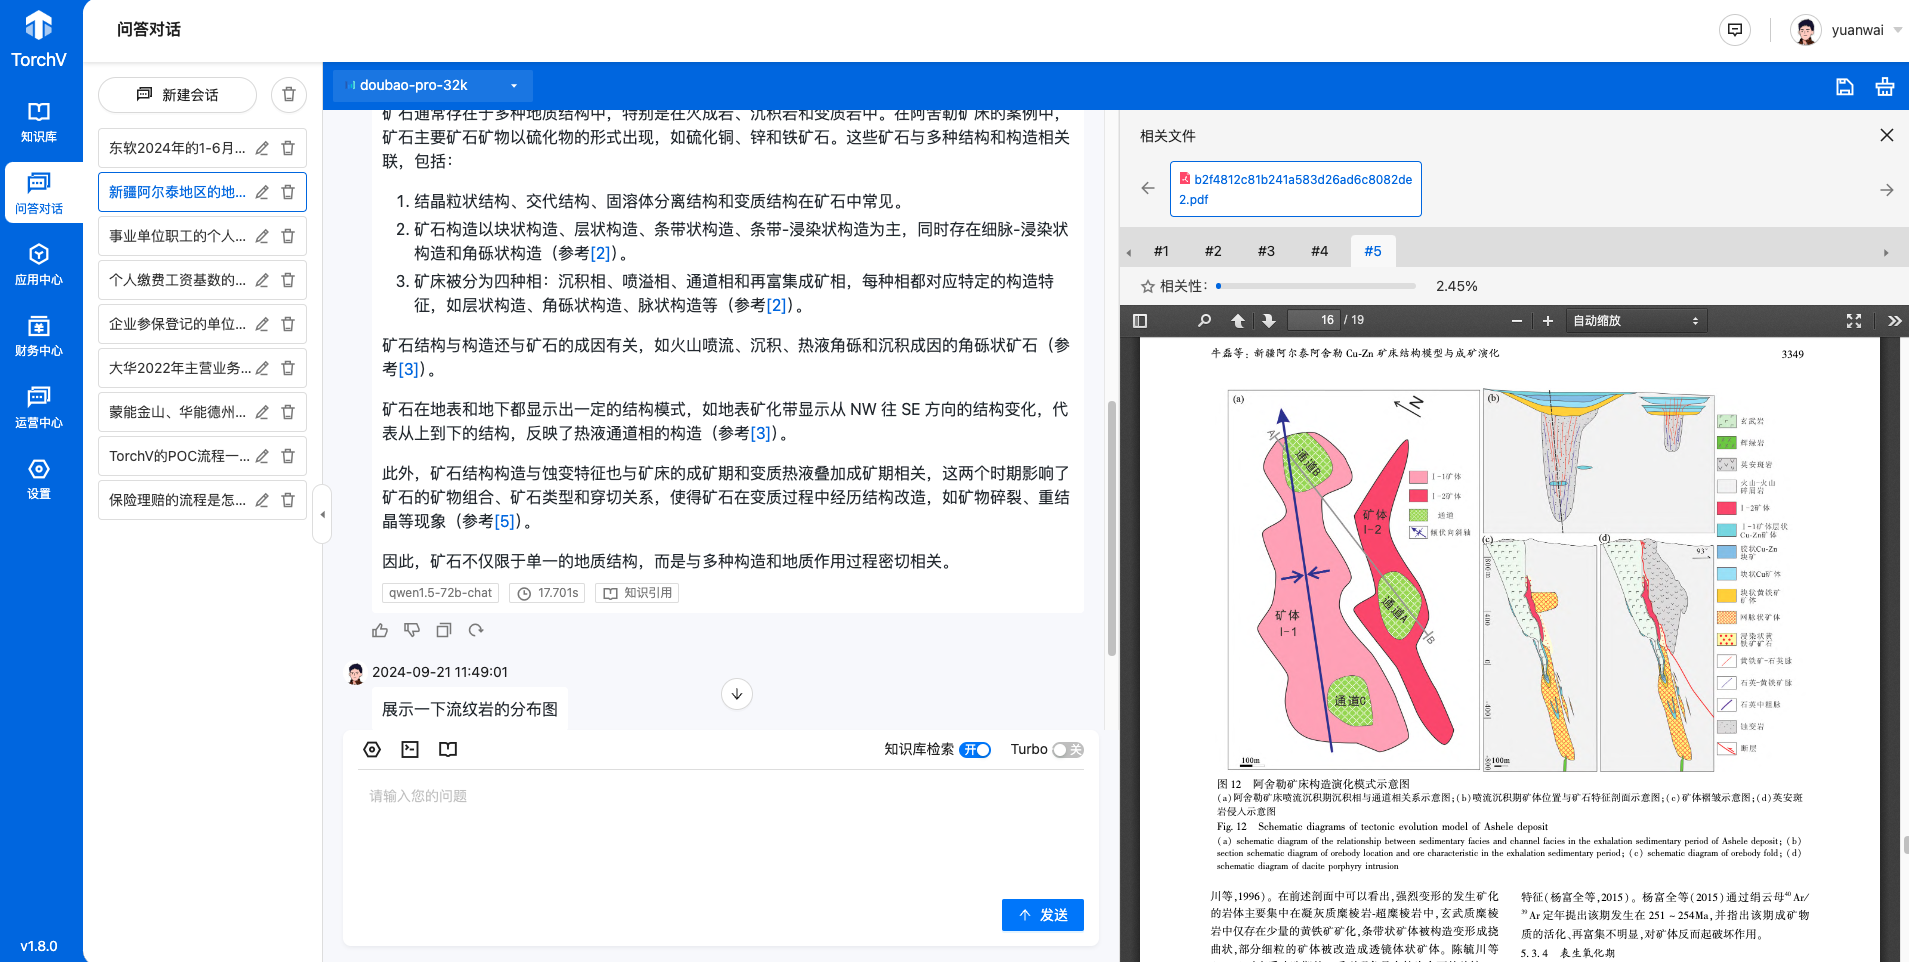Switch to reference tab #2
1909x962 pixels.
click(x=1213, y=251)
